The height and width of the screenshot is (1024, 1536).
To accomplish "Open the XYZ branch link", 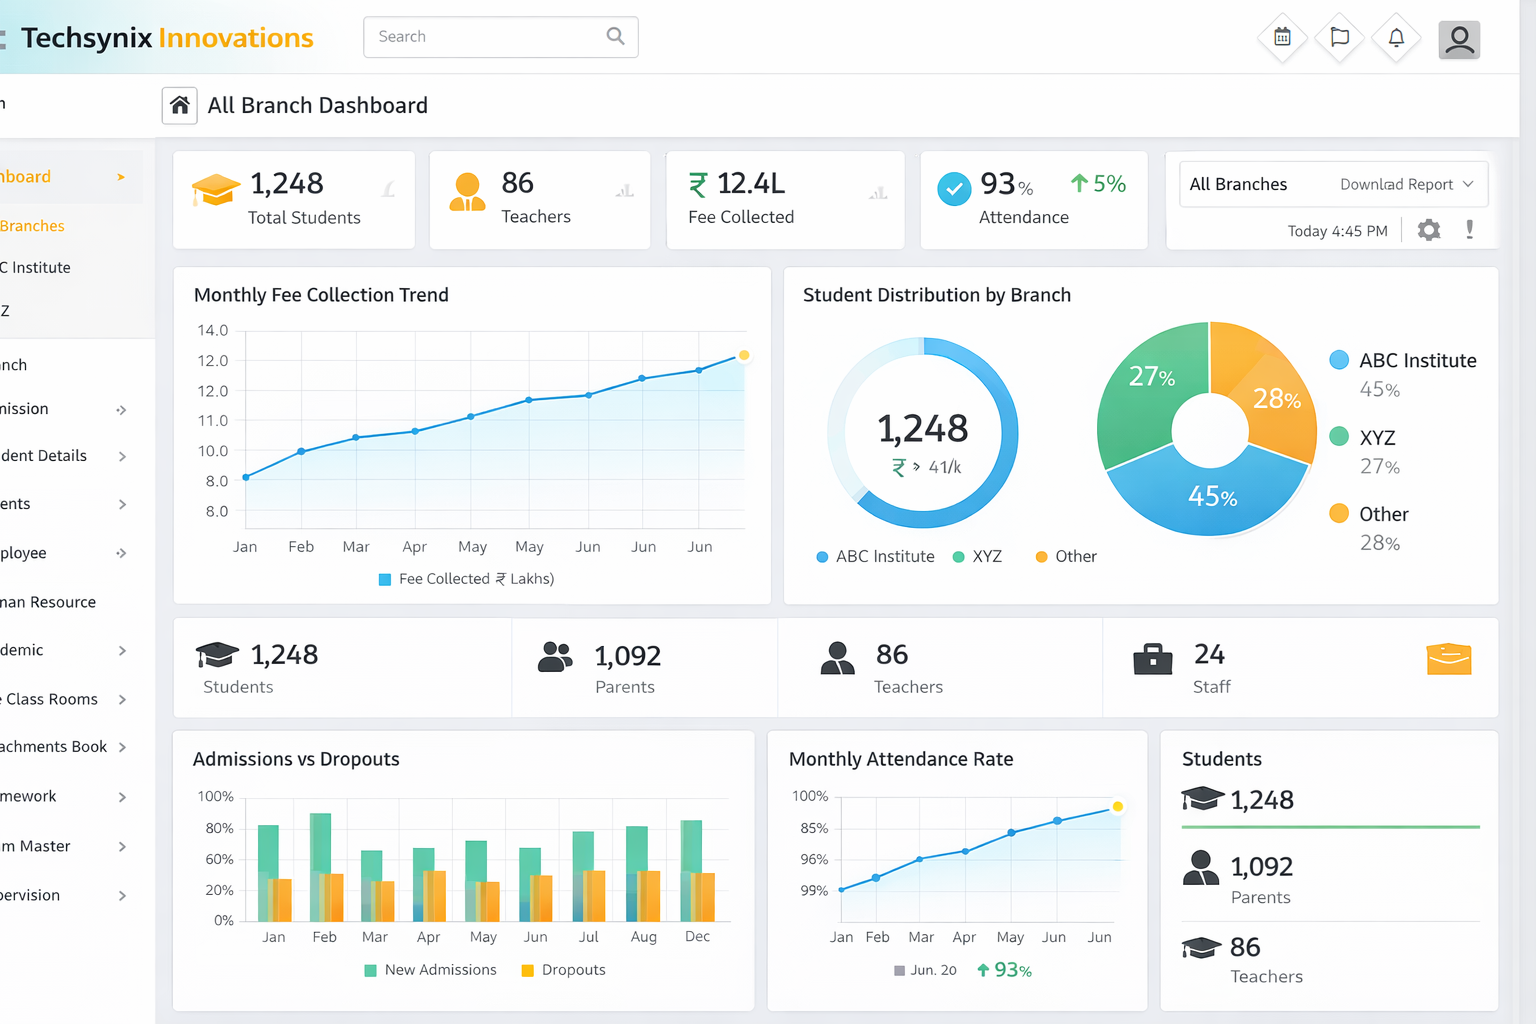I will point(10,310).
